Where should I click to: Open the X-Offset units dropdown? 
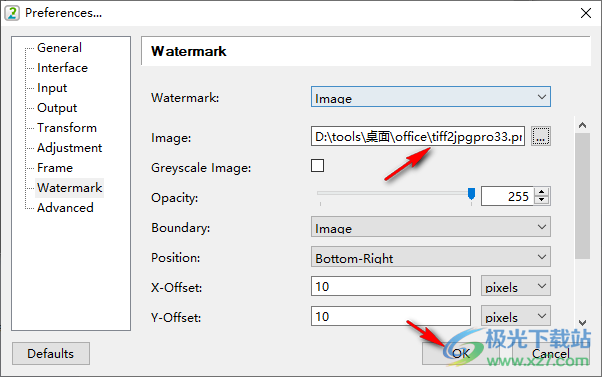pyautogui.click(x=516, y=286)
